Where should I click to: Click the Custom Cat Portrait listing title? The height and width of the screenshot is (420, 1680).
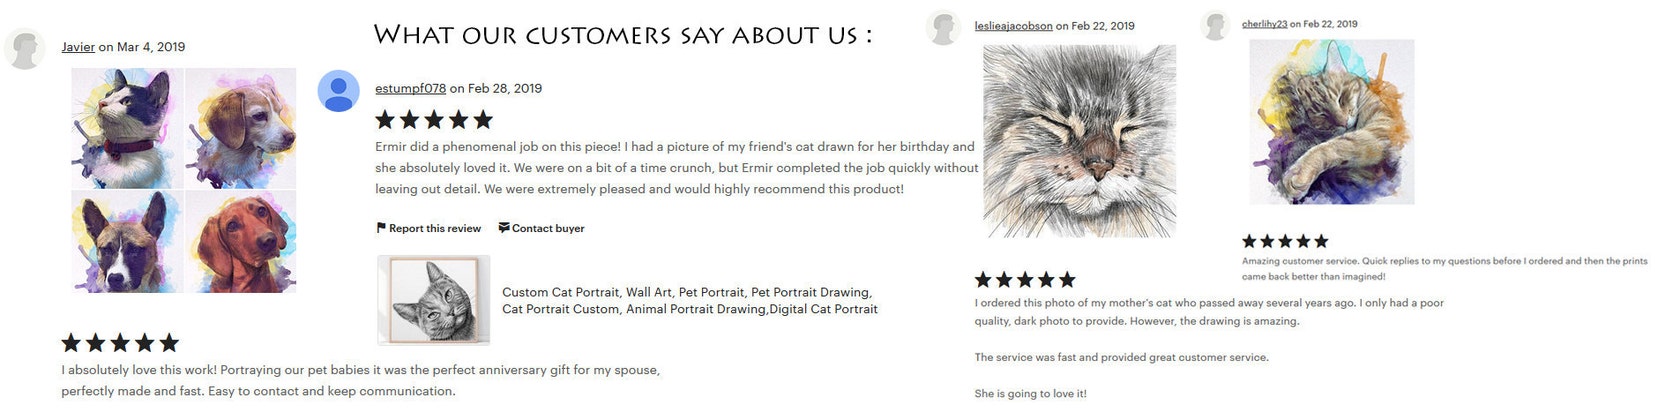[x=690, y=300]
